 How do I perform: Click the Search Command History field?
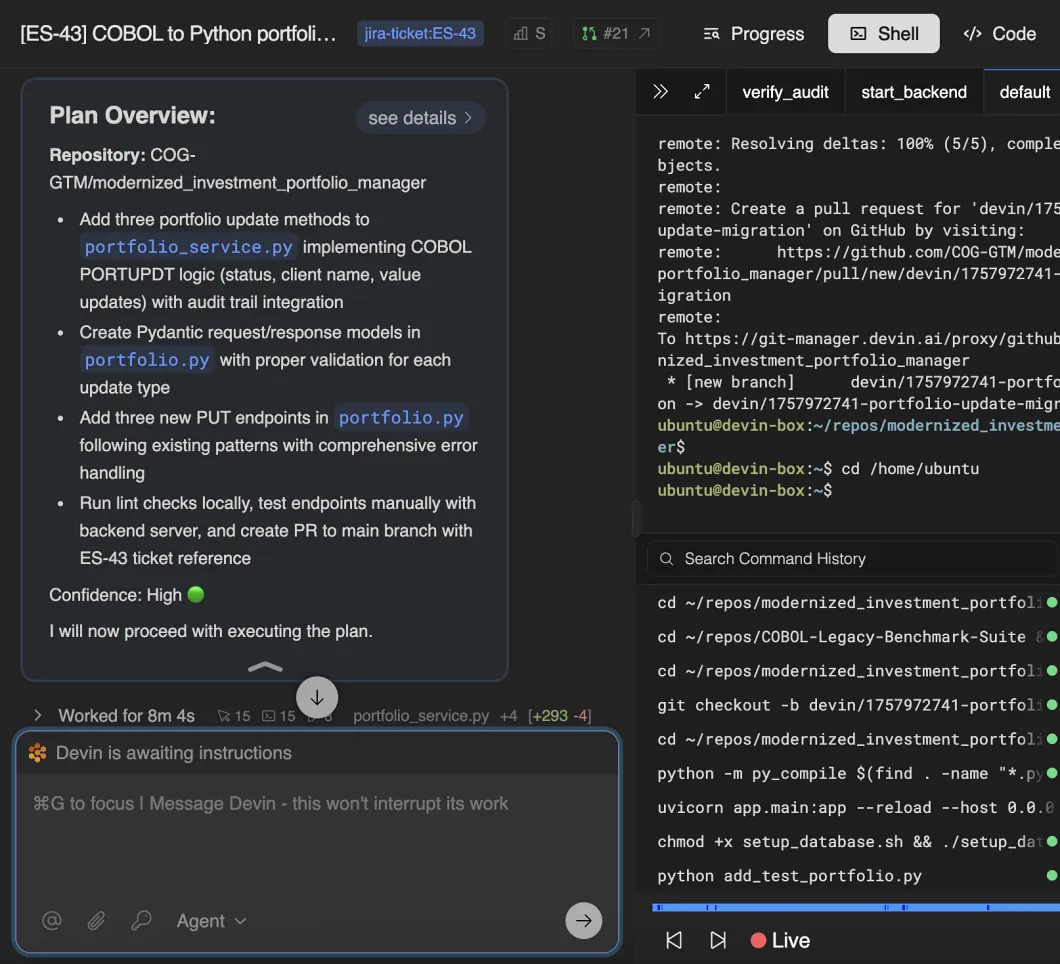(x=852, y=559)
